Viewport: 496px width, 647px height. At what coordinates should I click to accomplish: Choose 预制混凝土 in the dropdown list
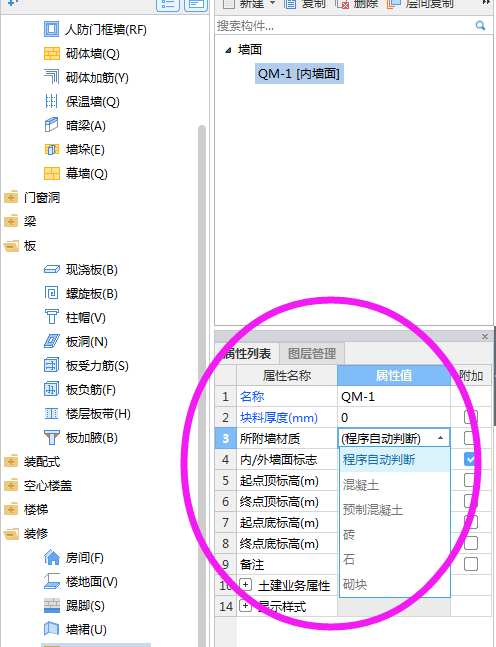pyautogui.click(x=394, y=510)
